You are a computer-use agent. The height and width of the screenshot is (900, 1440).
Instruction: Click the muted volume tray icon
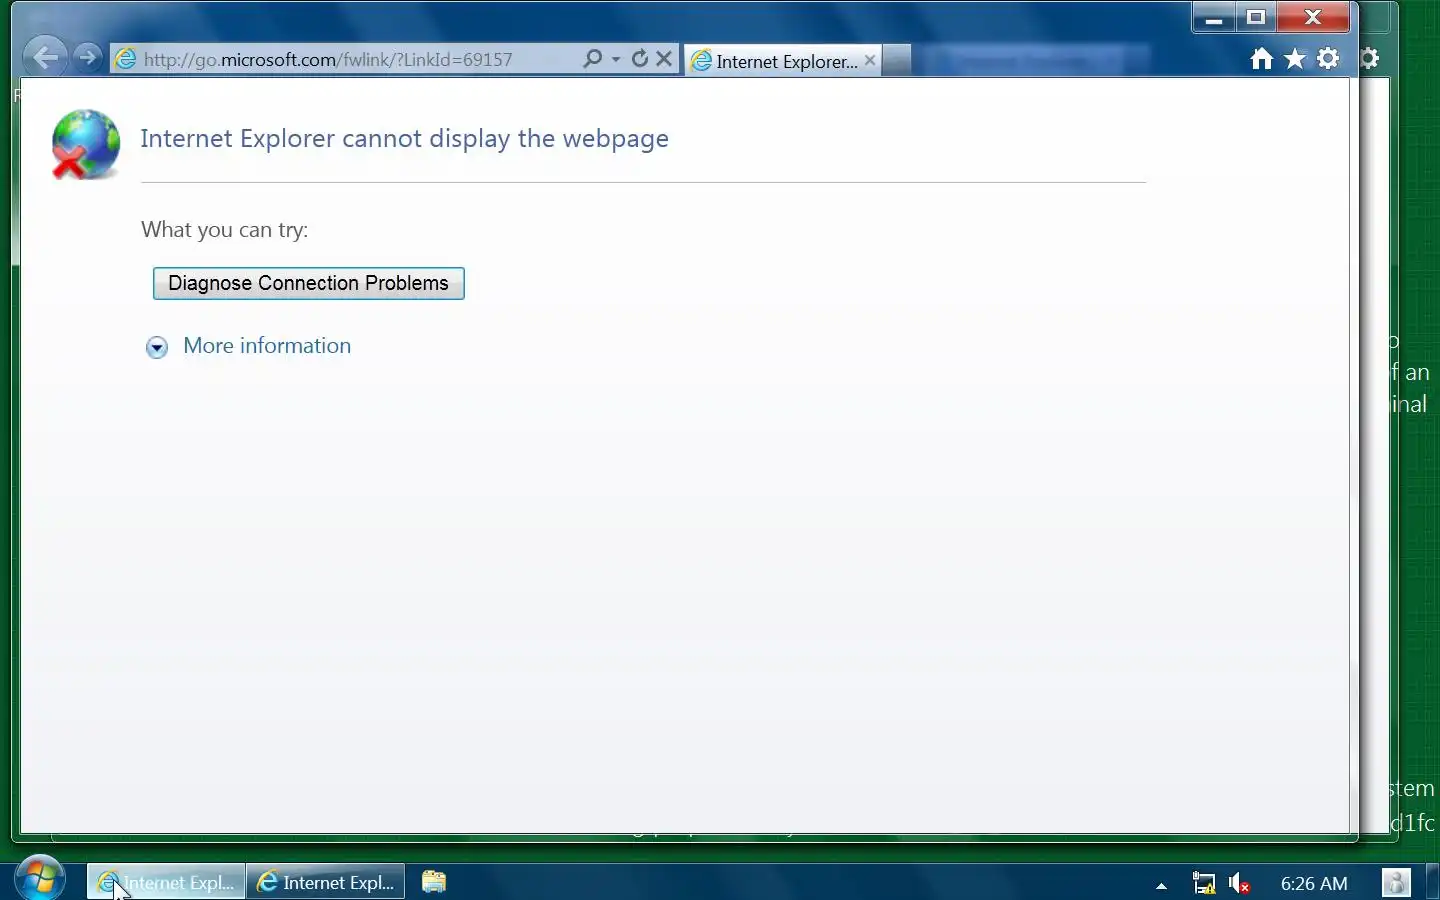pos(1240,883)
